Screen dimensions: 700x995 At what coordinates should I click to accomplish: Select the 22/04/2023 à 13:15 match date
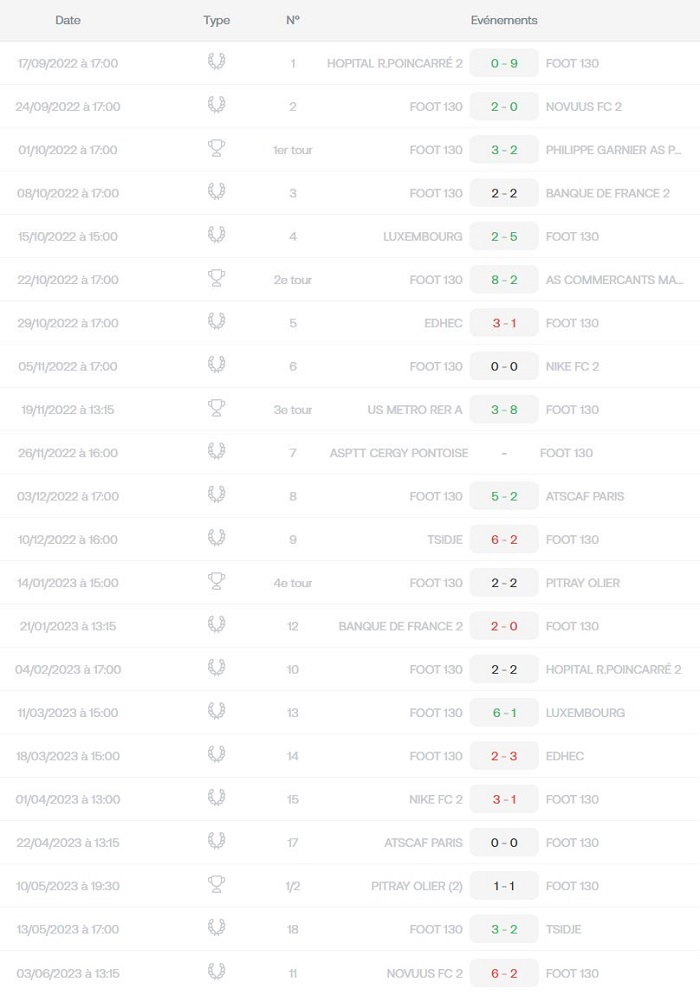tap(68, 843)
